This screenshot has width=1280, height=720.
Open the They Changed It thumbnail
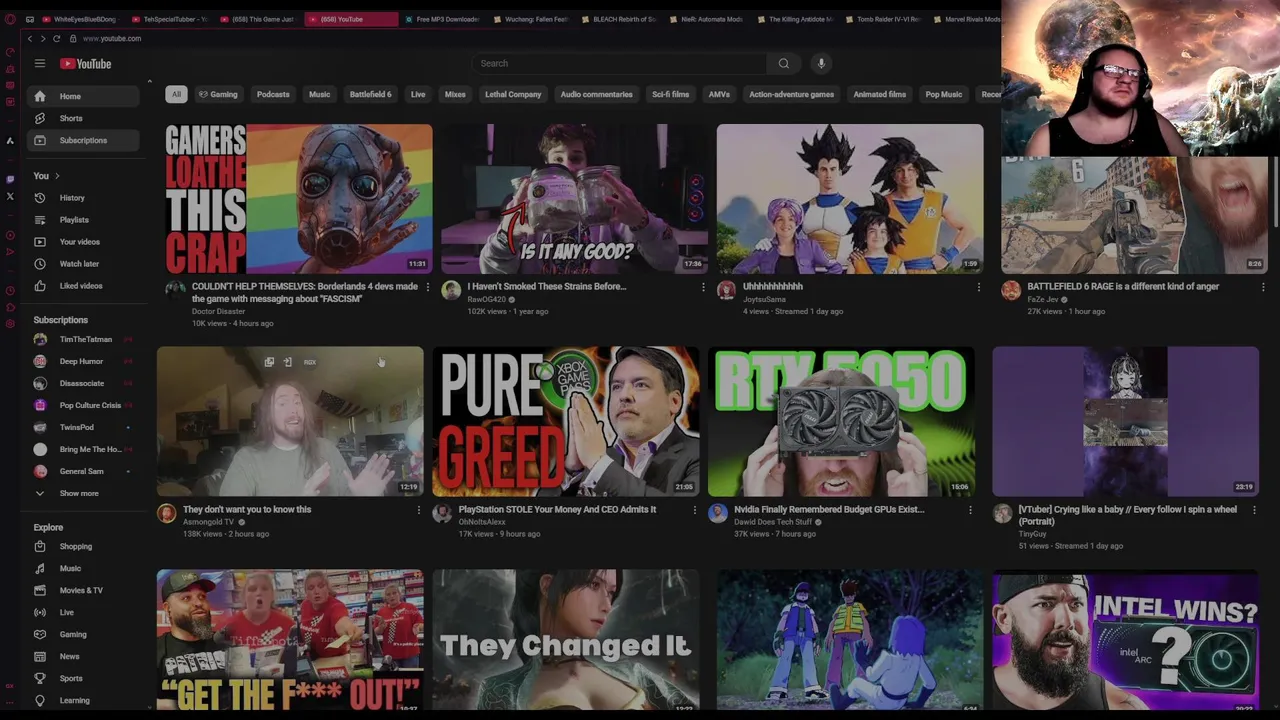[x=566, y=640]
